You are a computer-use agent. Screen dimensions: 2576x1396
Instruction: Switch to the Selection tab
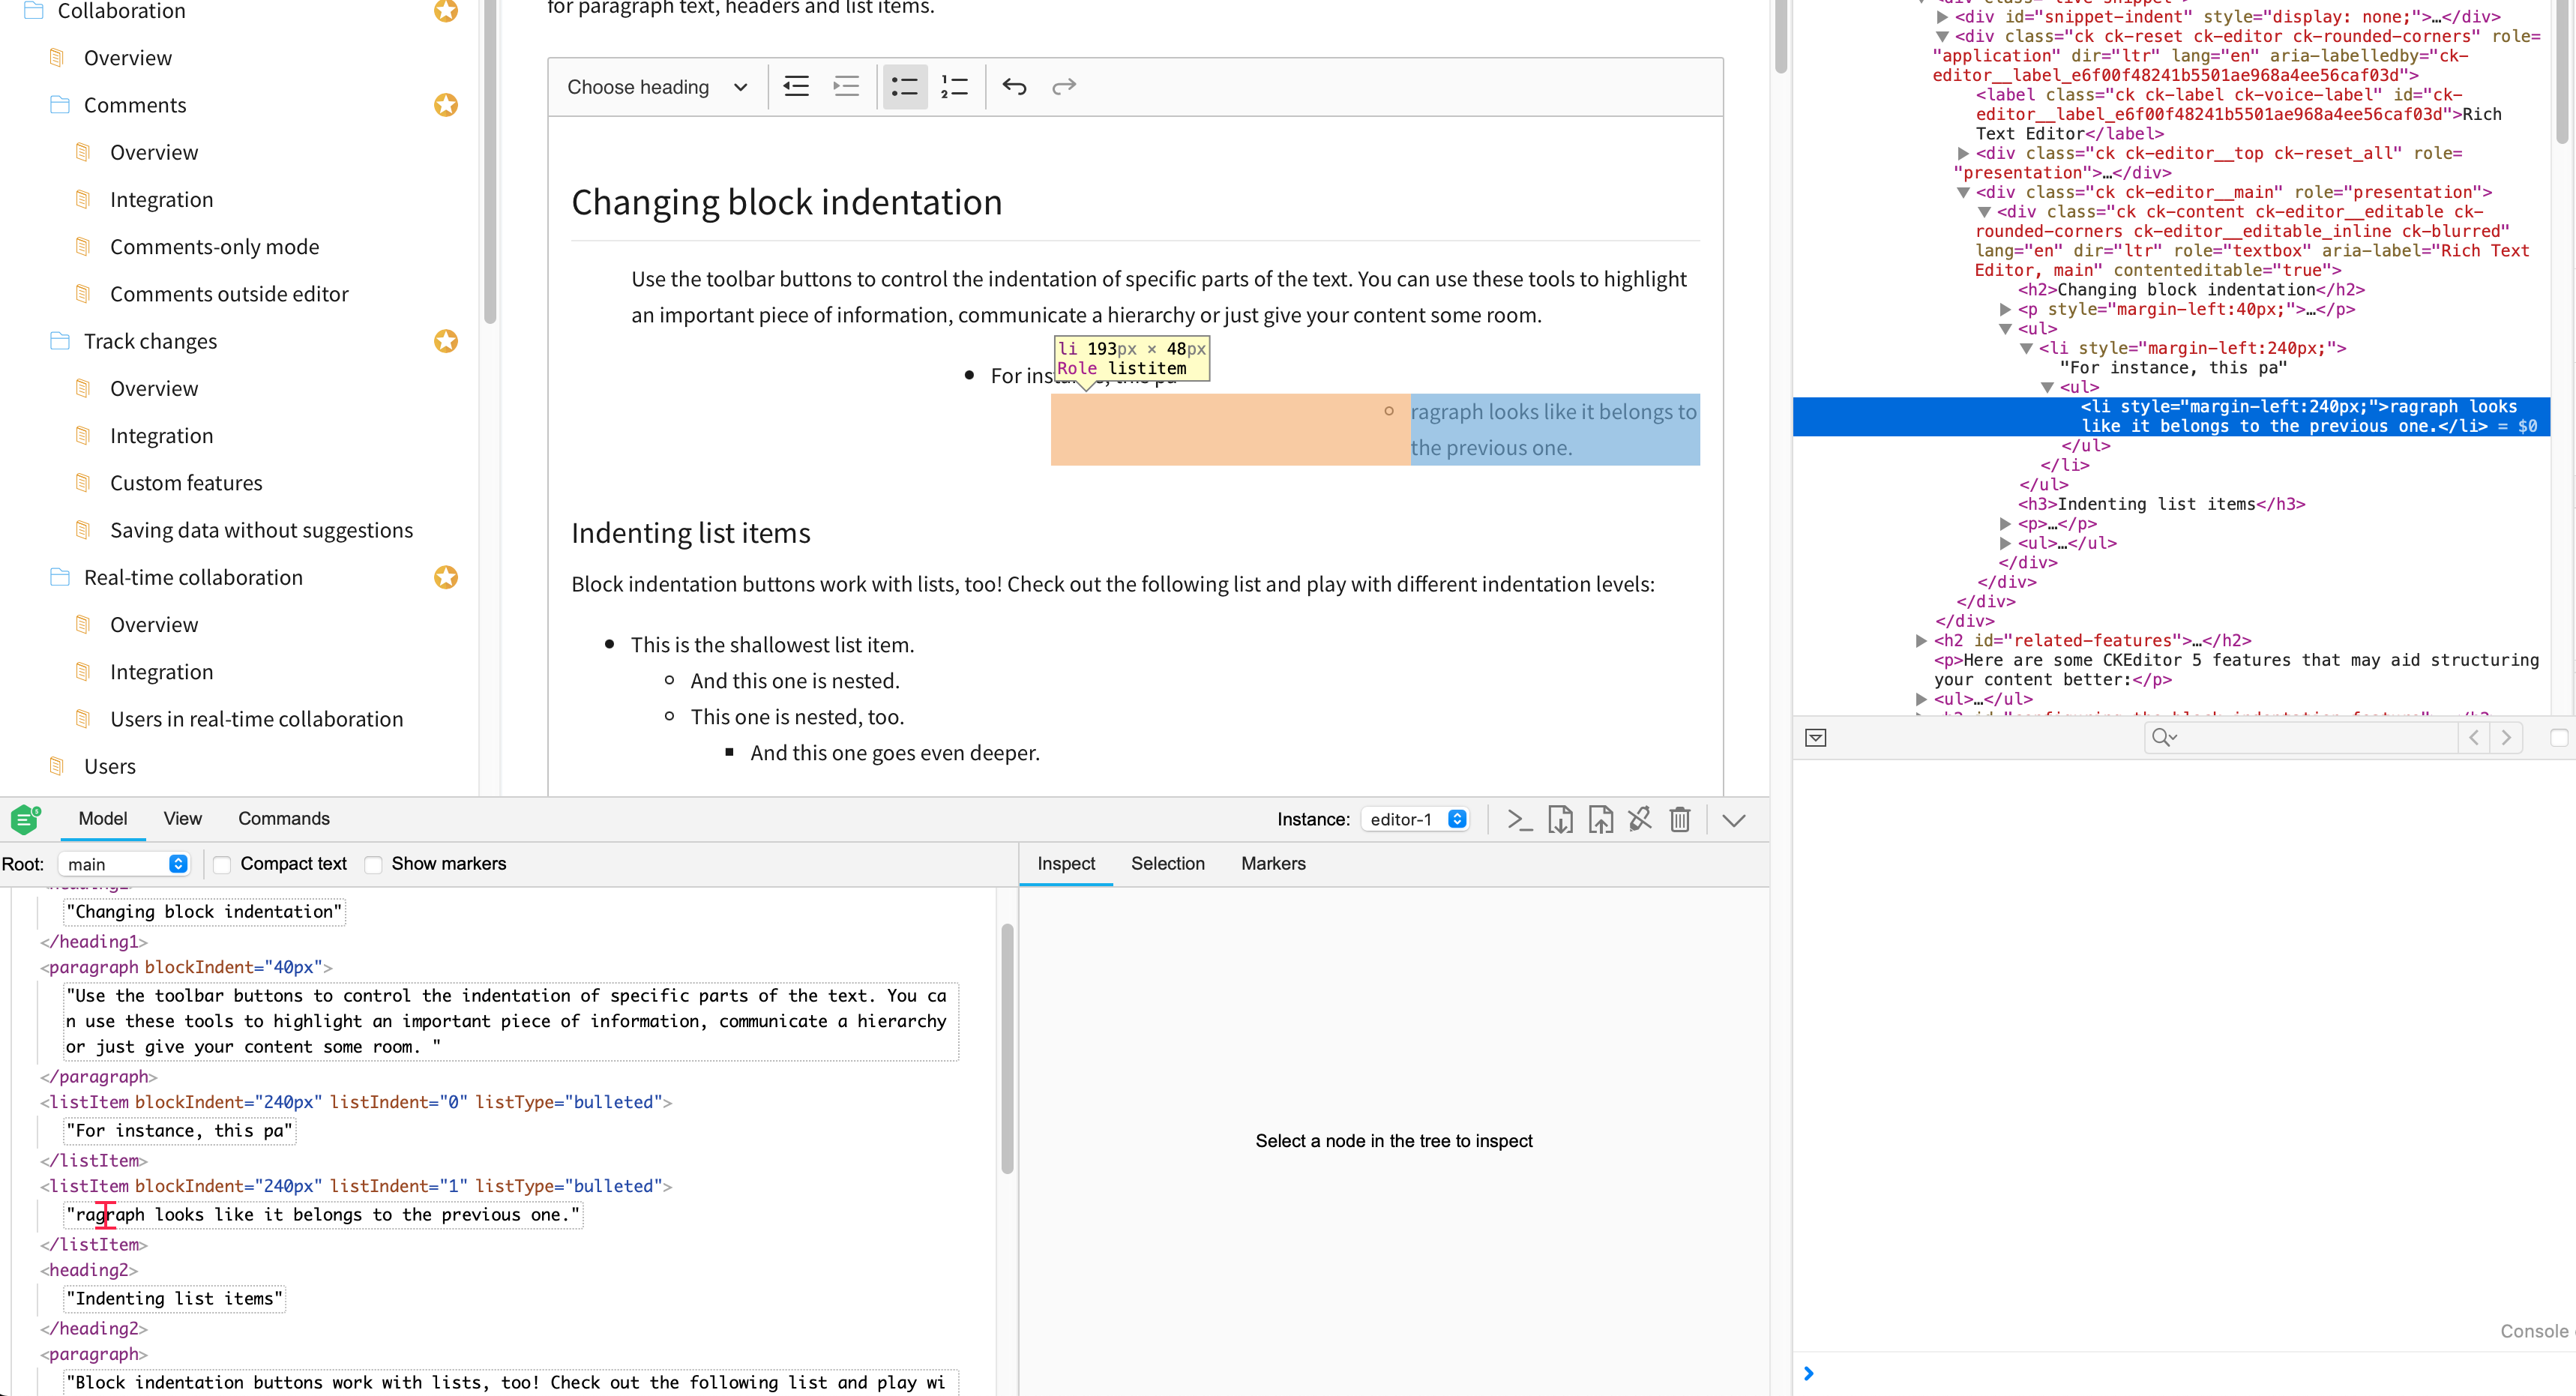1168,864
